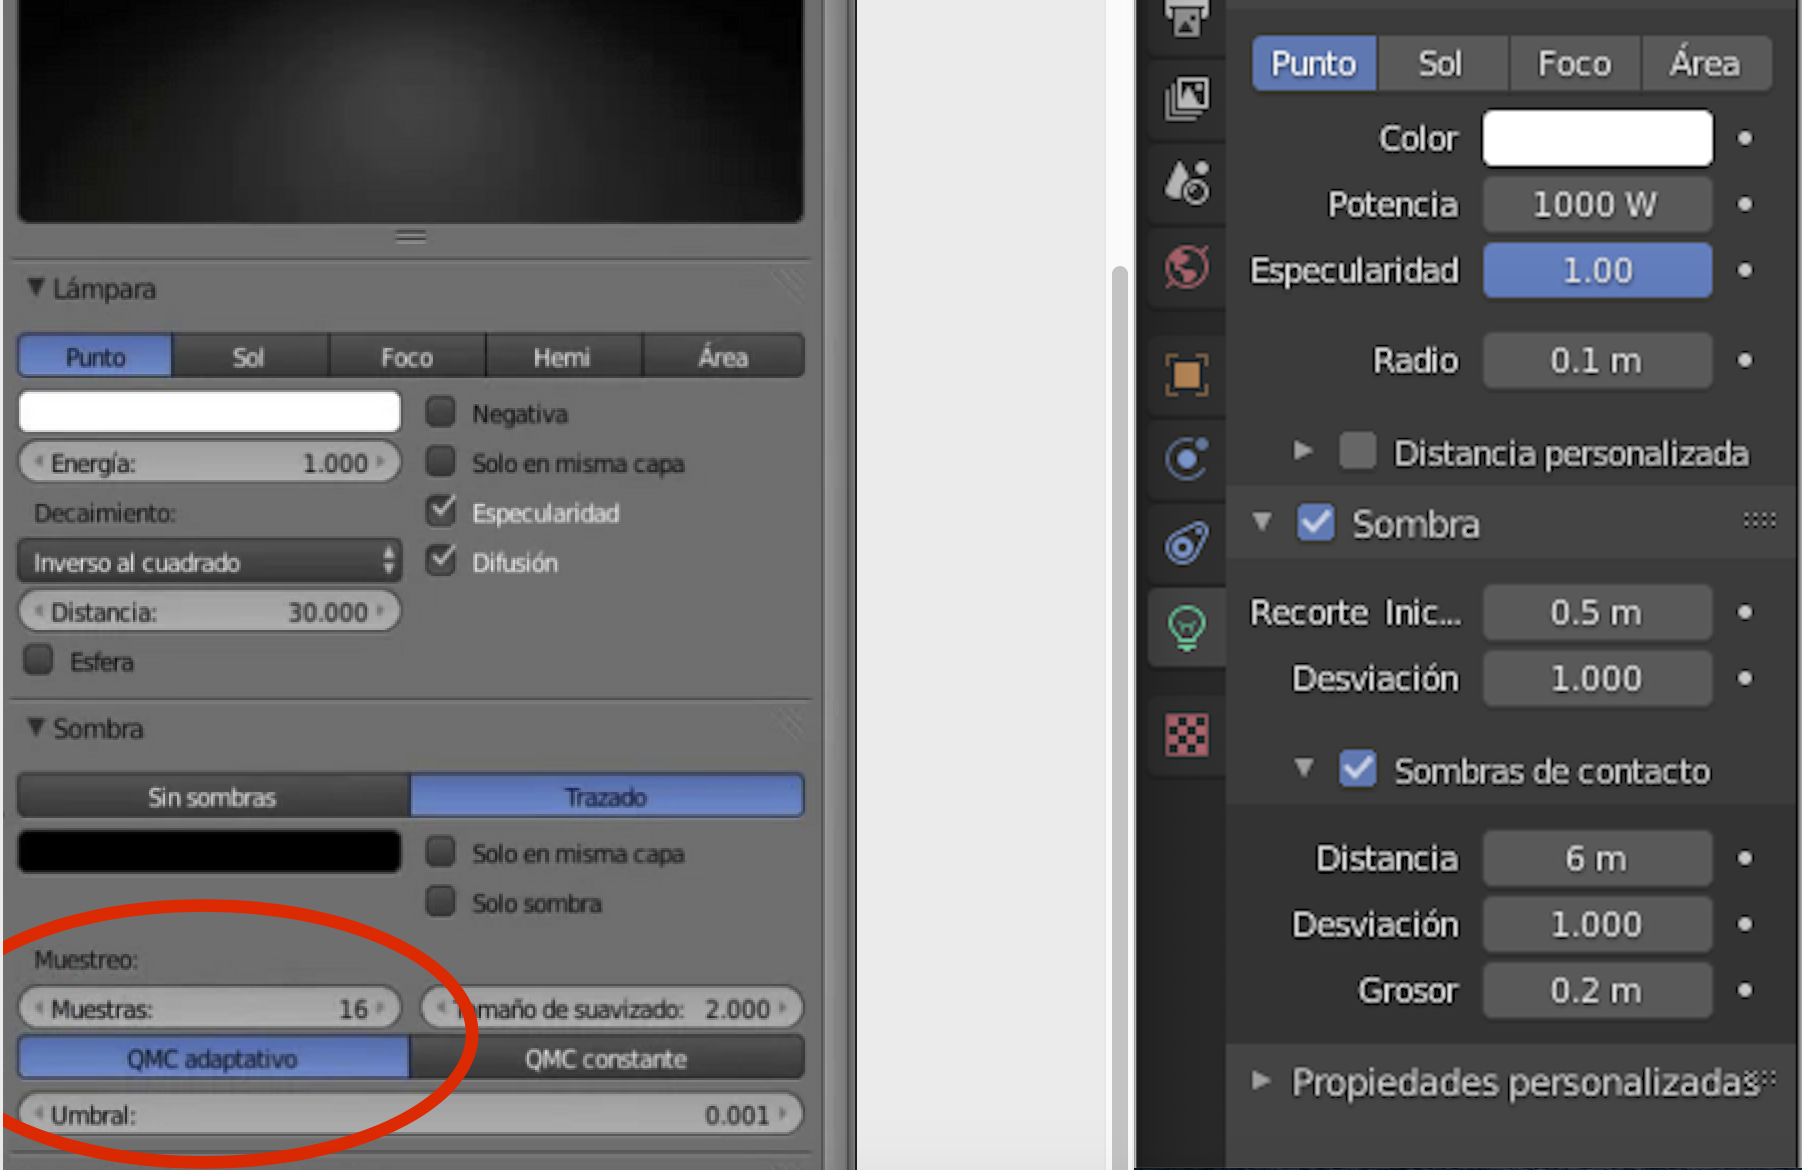Image resolution: width=1802 pixels, height=1170 pixels.
Task: Select Foco lamp type in left panel
Action: pos(407,357)
